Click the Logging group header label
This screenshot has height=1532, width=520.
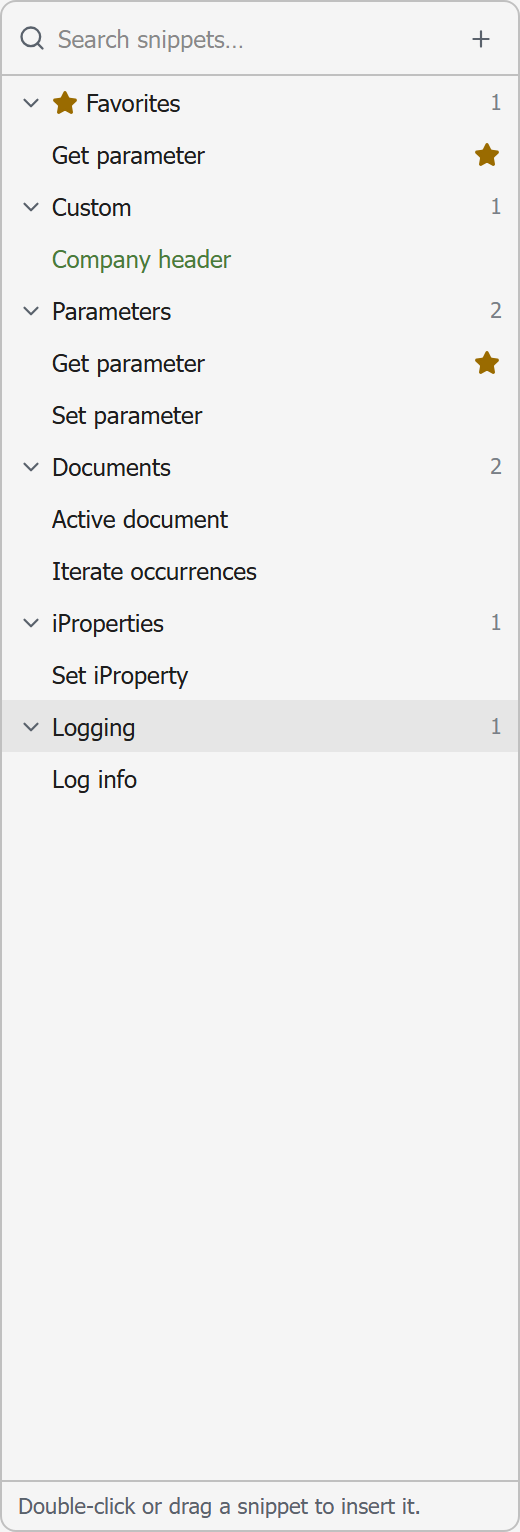(93, 727)
